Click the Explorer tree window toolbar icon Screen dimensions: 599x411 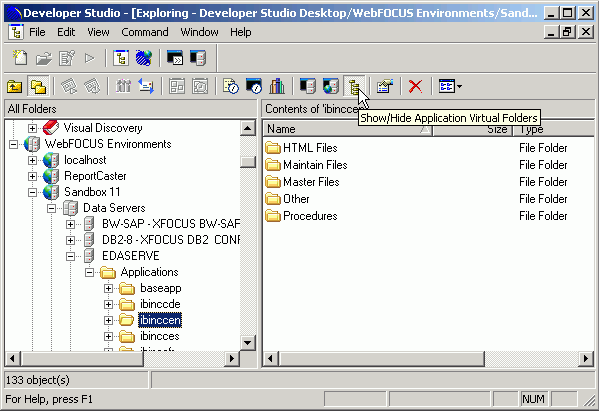click(x=121, y=58)
